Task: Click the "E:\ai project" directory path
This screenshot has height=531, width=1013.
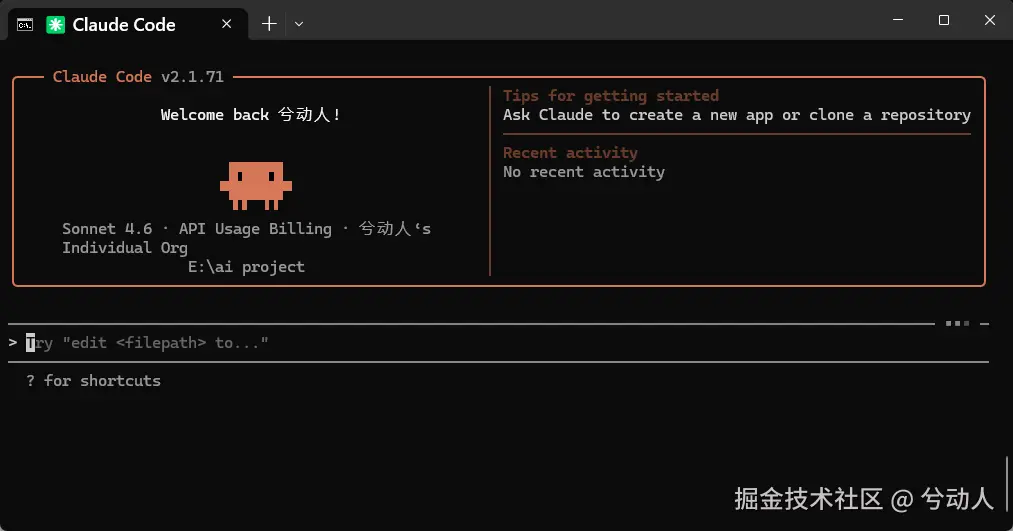Action: 246,267
